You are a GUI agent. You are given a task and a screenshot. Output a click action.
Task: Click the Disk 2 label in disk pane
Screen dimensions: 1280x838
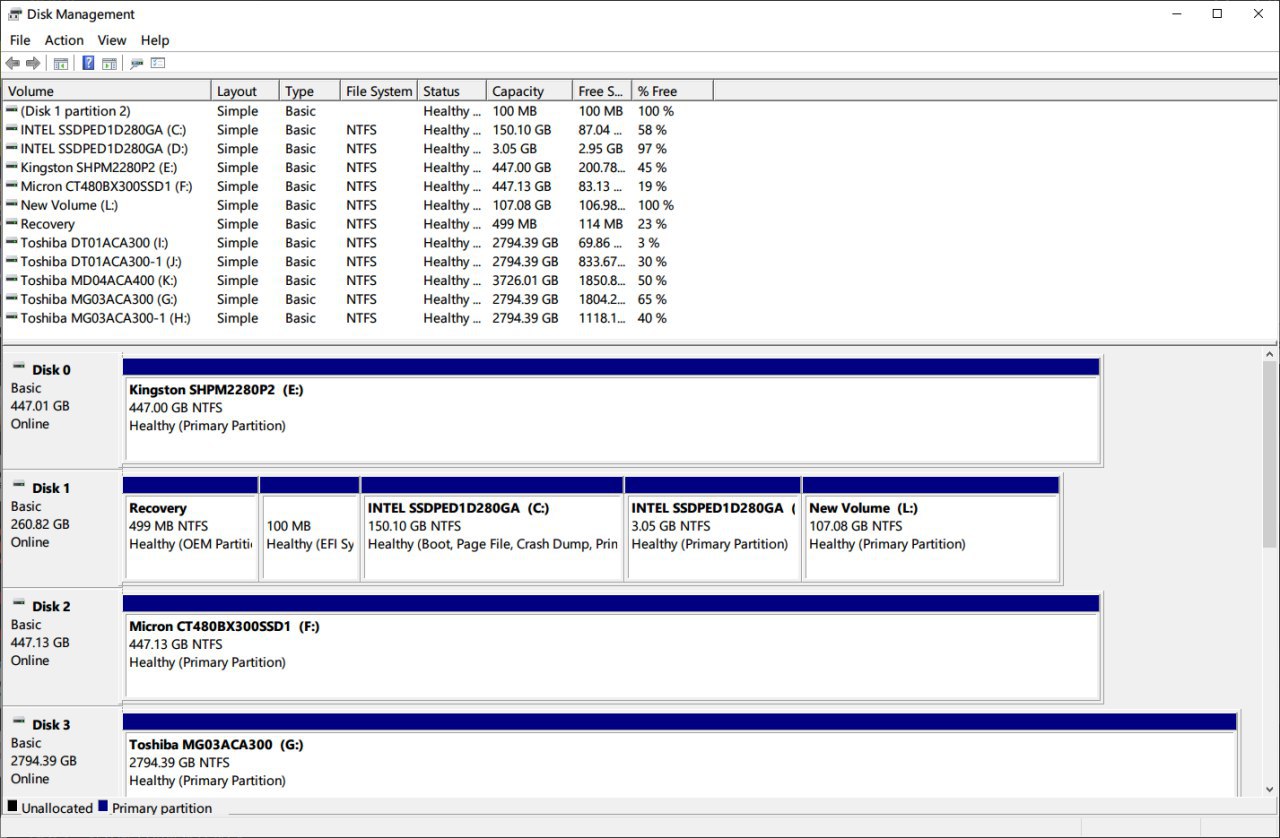(51, 606)
